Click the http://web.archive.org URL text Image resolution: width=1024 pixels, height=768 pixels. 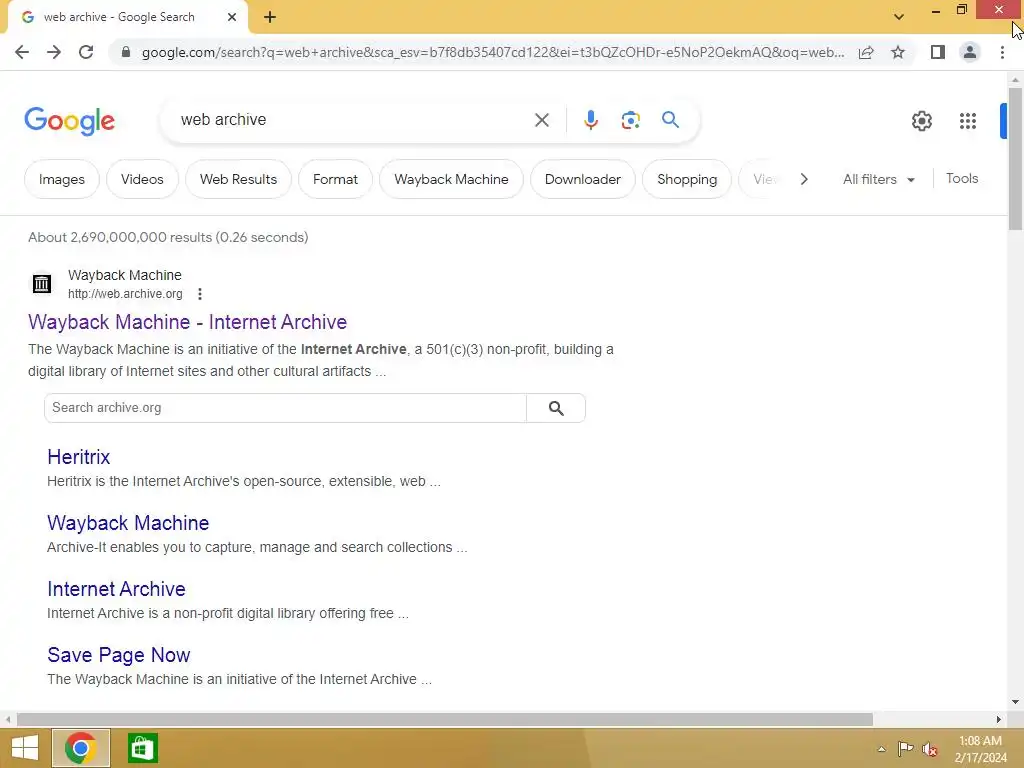(125, 294)
